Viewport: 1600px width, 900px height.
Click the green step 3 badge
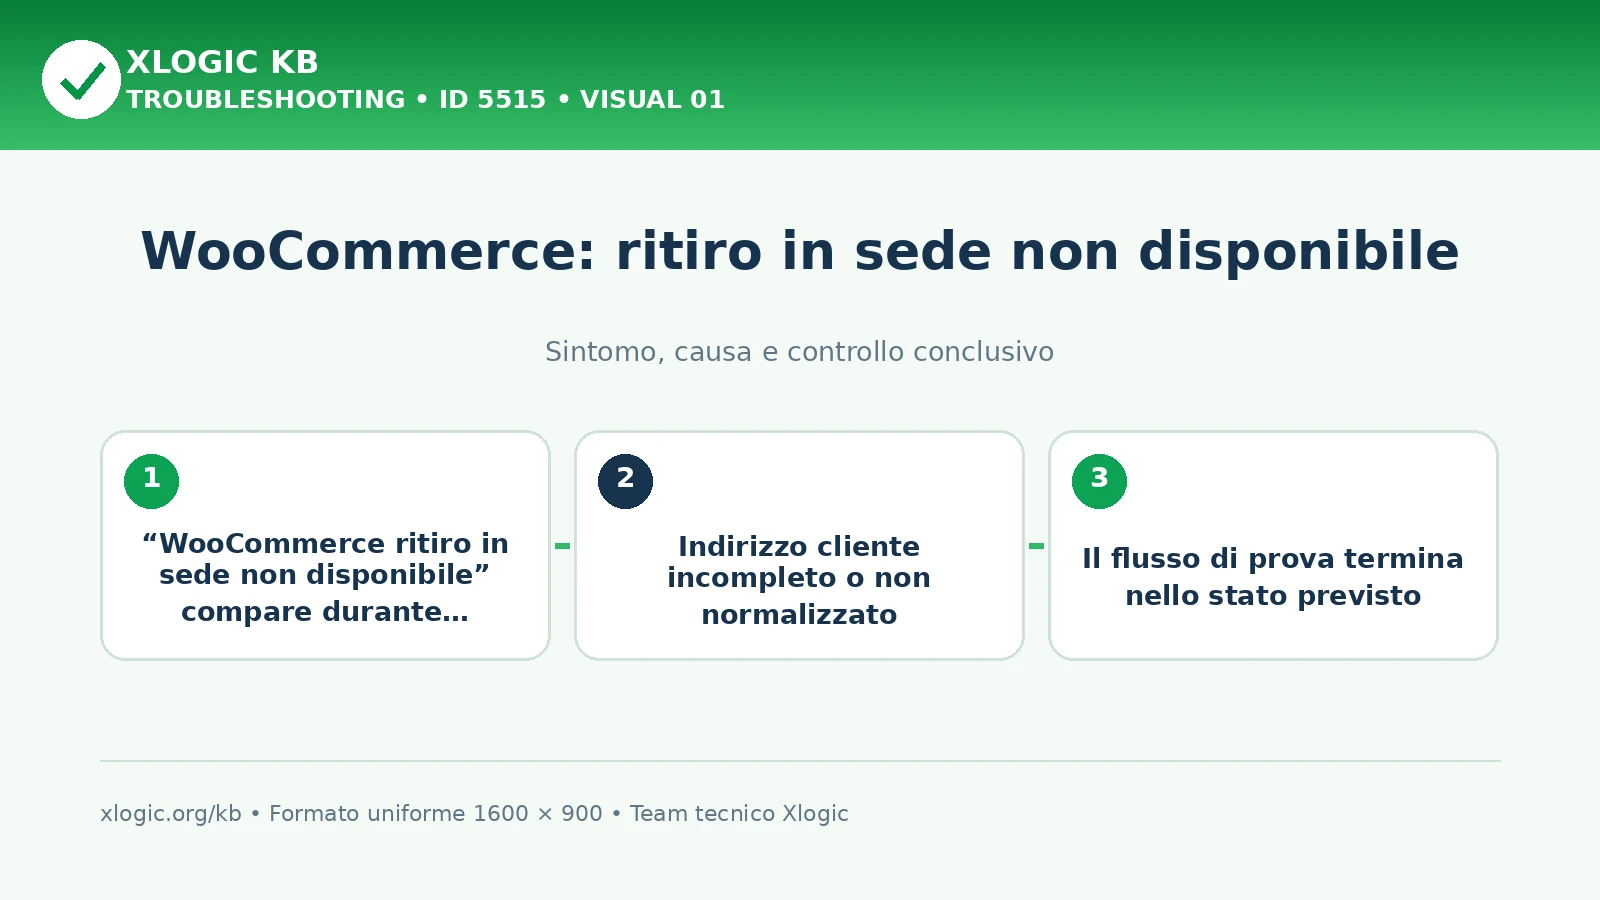click(1099, 481)
